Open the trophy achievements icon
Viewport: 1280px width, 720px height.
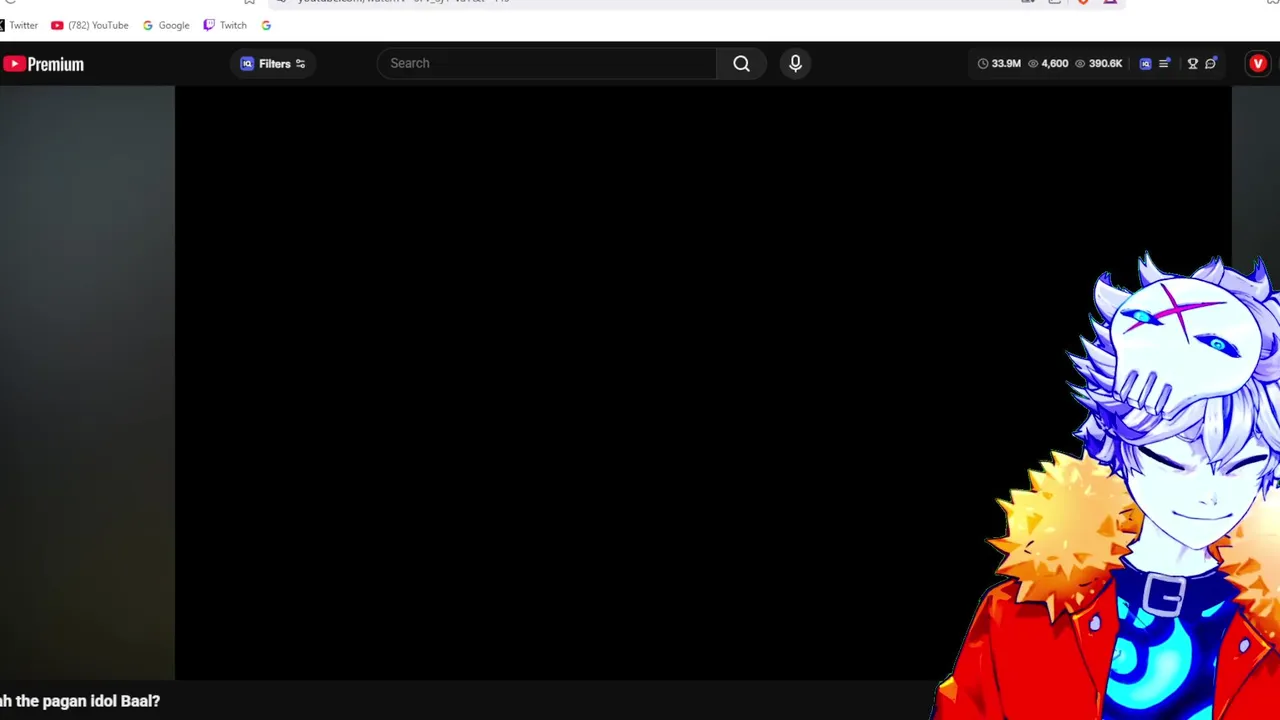pos(1192,63)
